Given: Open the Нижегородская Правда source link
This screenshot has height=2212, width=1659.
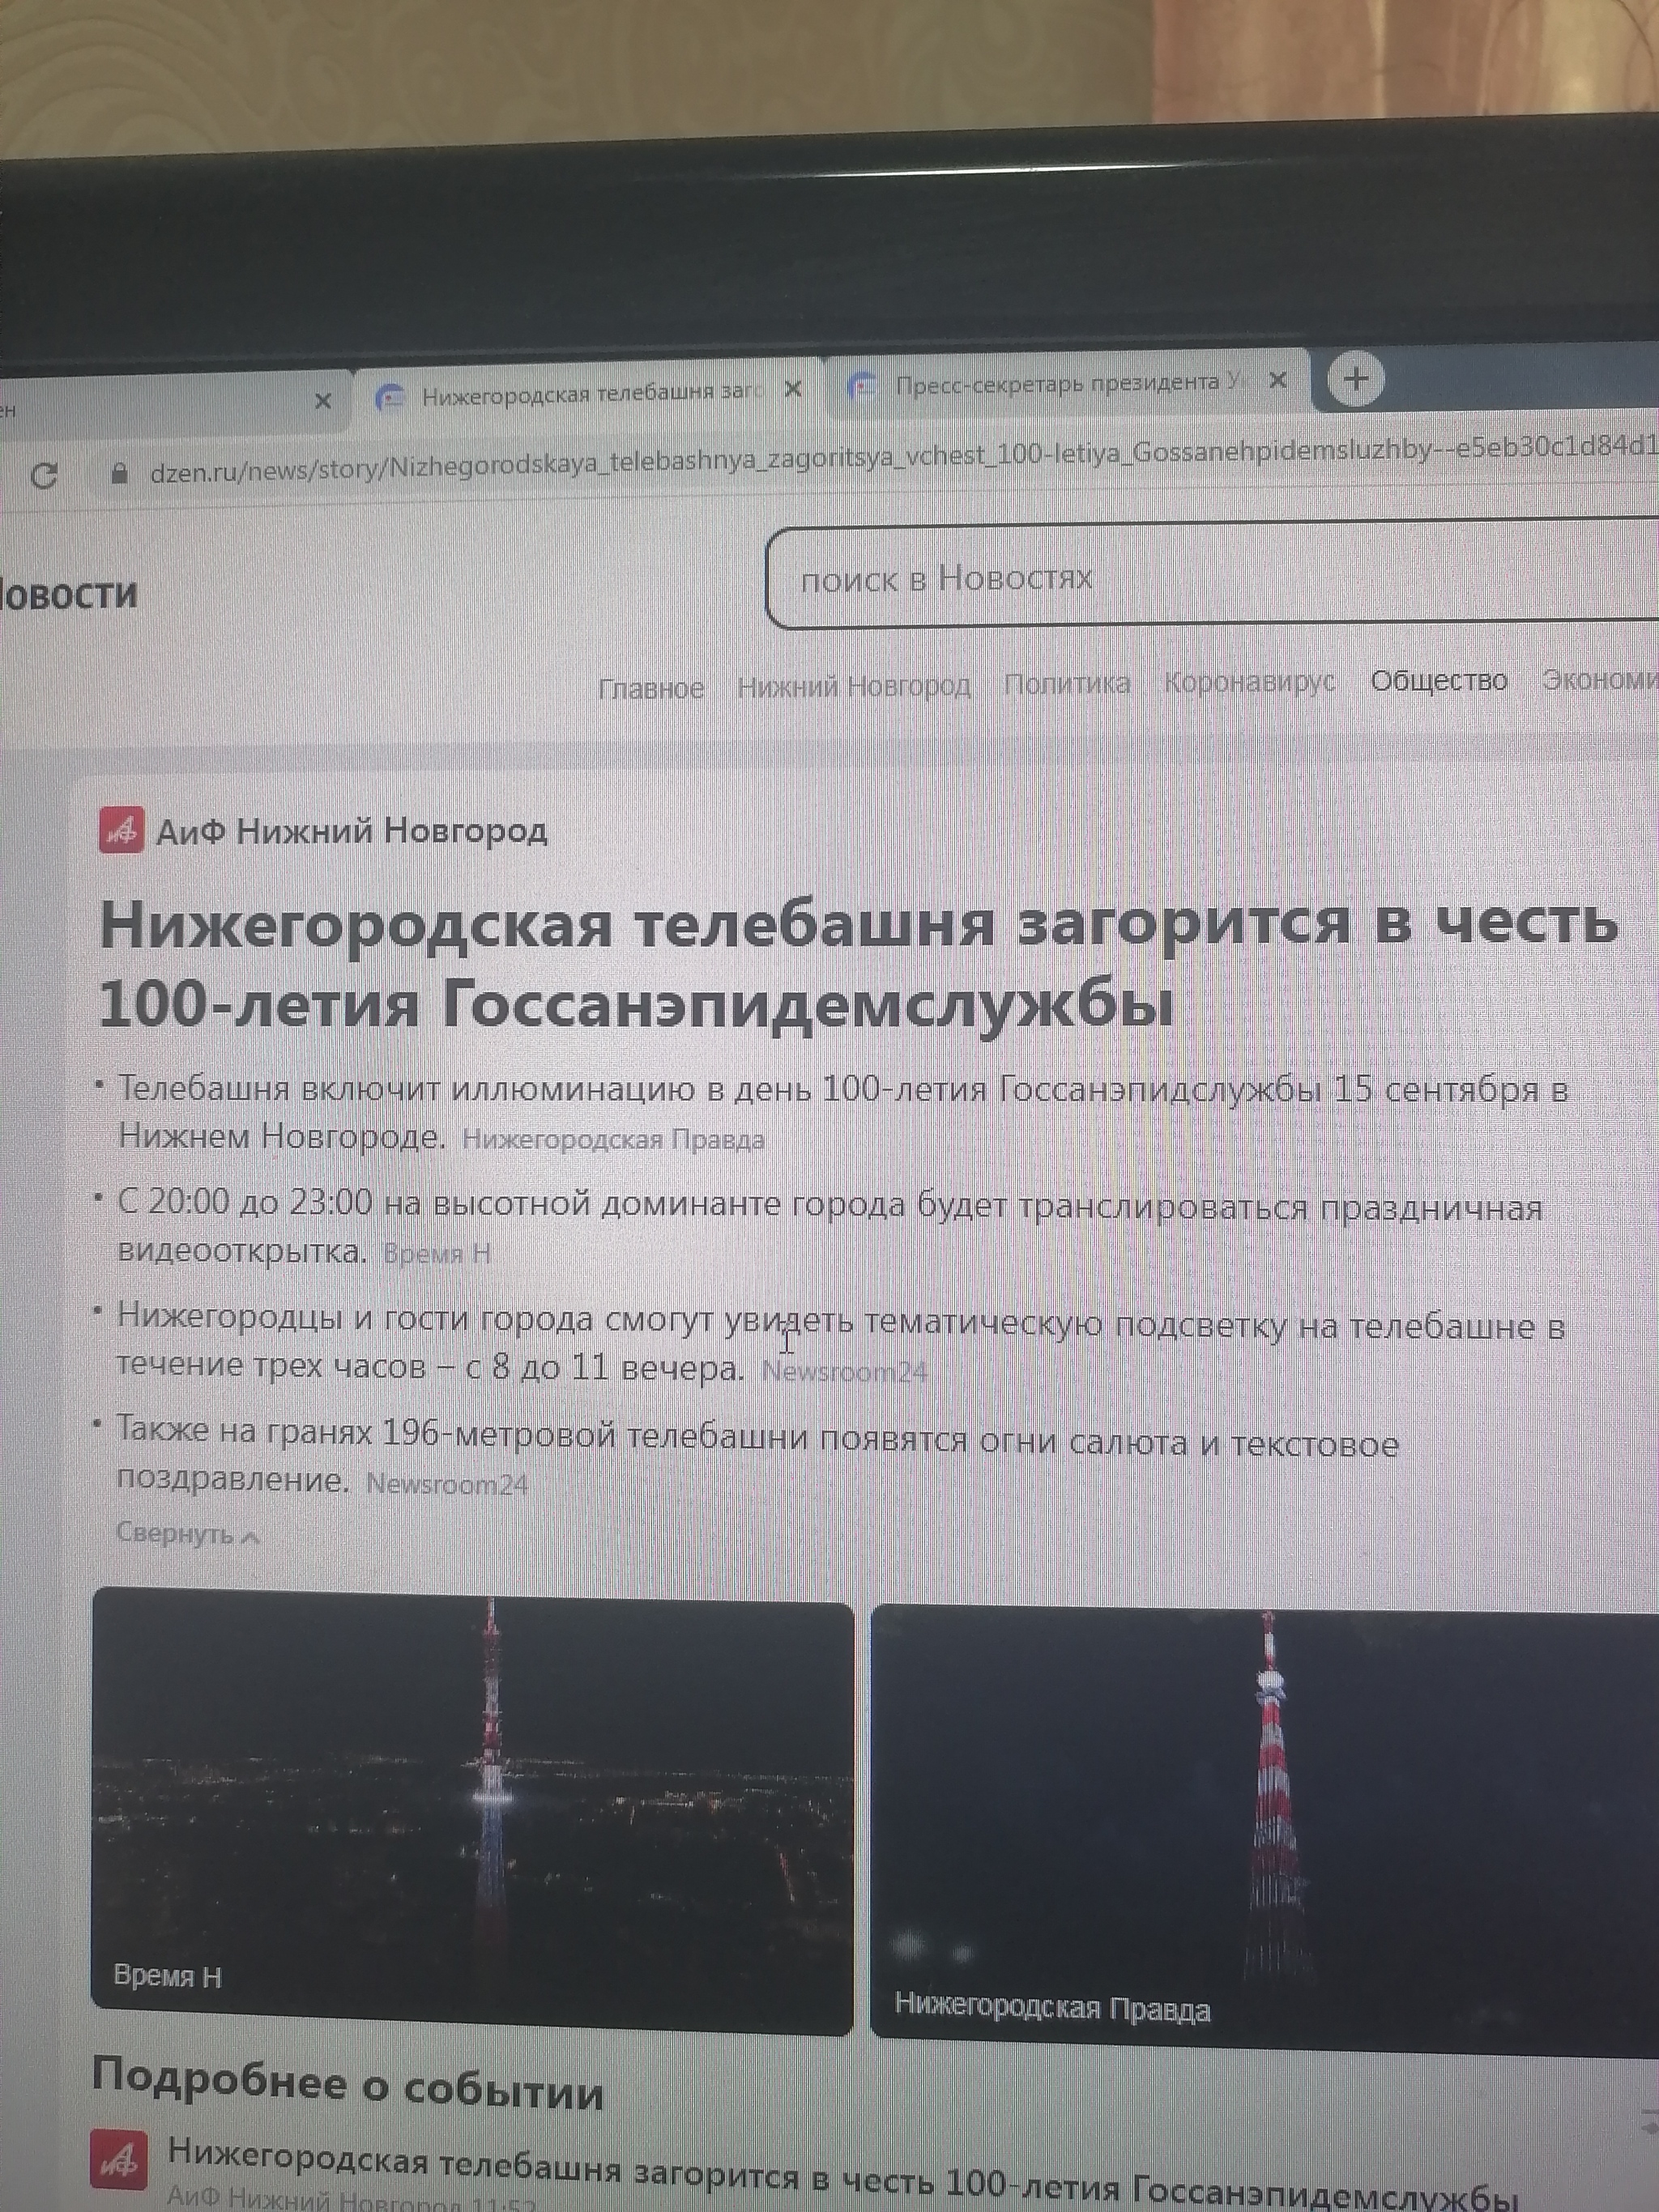Looking at the screenshot, I should tap(613, 1140).
